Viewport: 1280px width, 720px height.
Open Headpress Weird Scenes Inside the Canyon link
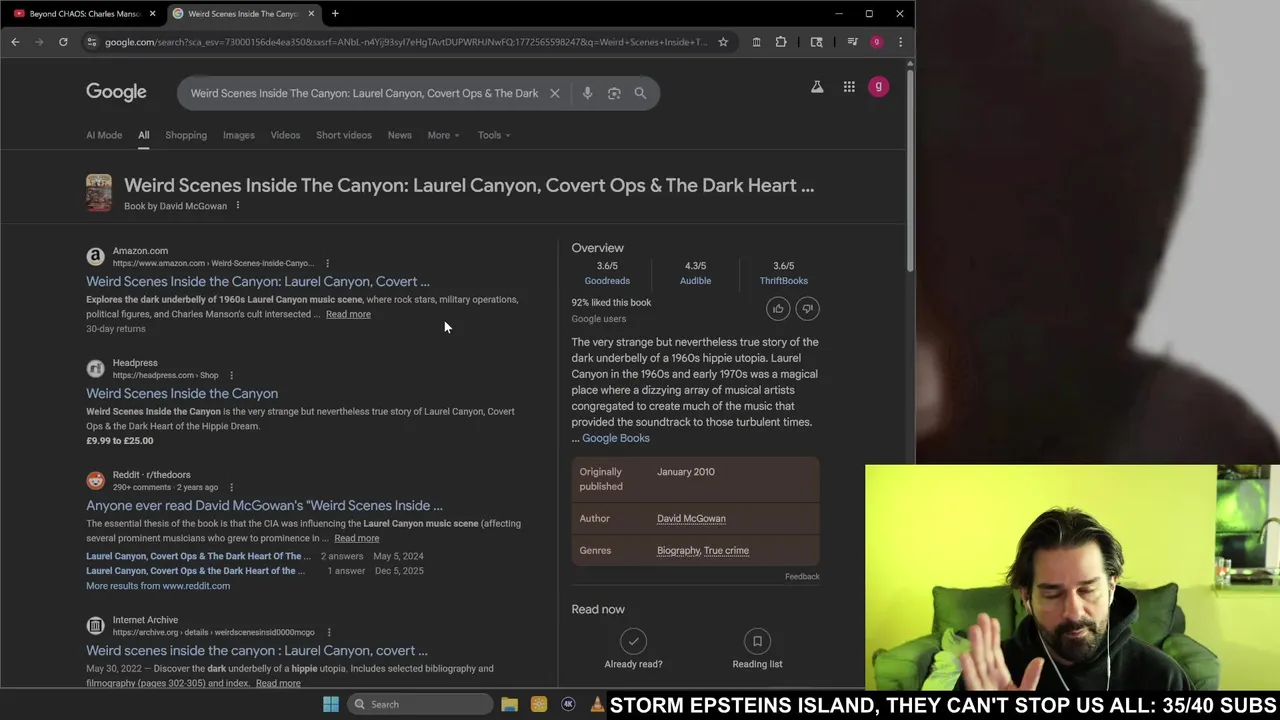click(x=182, y=394)
